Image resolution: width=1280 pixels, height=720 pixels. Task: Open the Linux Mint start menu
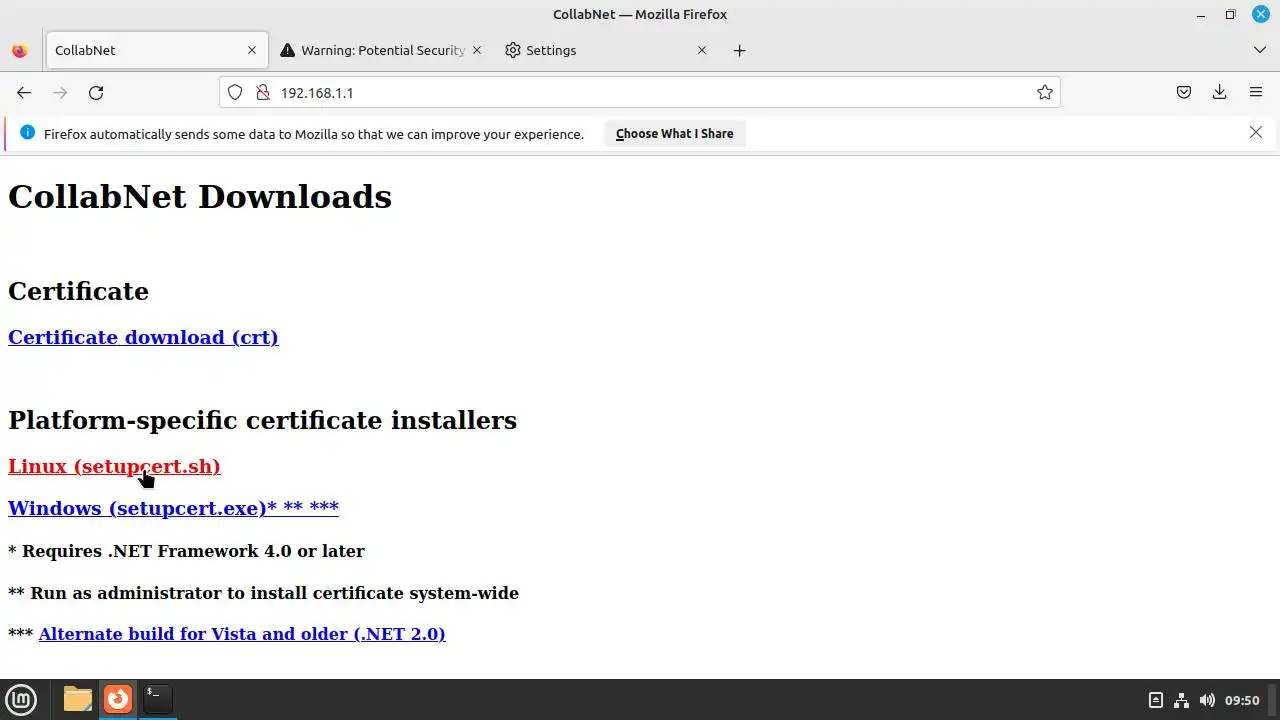click(21, 700)
